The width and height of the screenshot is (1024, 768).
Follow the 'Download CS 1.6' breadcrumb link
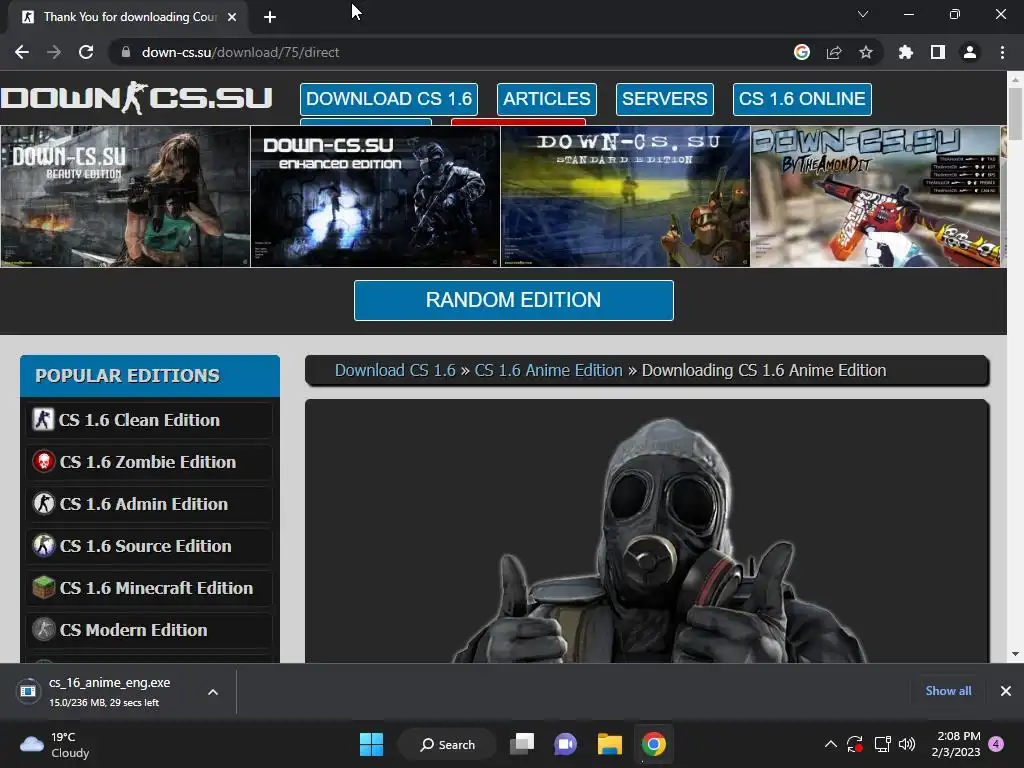pyautogui.click(x=395, y=370)
